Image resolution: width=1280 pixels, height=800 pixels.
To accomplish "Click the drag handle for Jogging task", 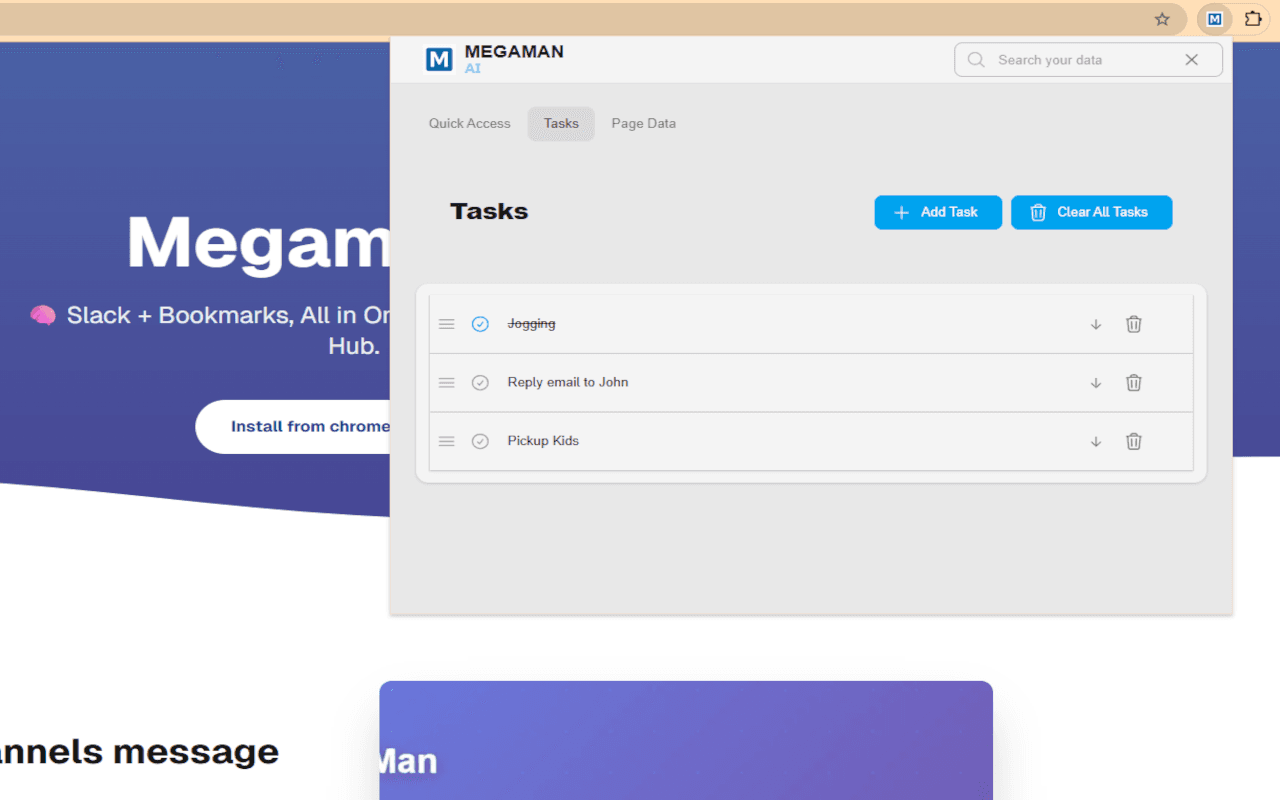I will [447, 324].
